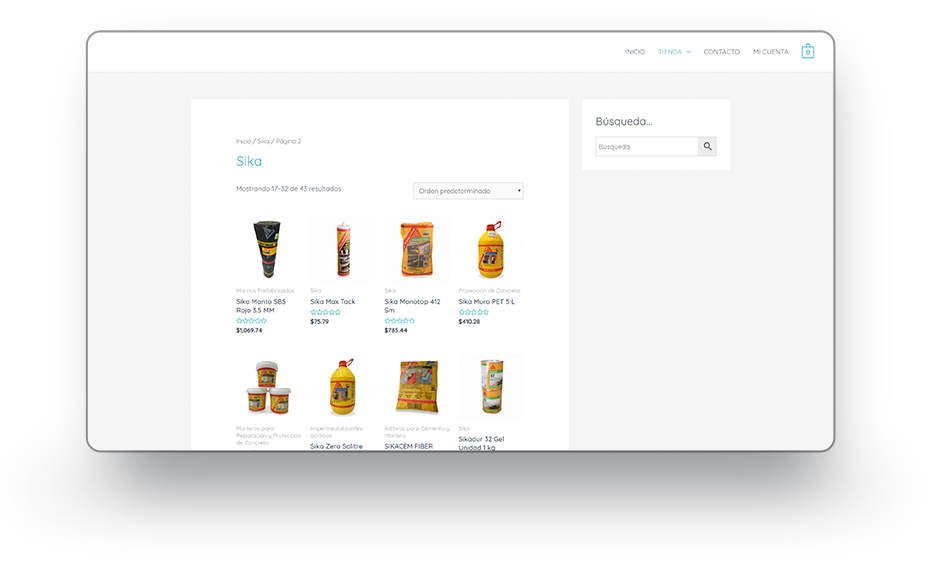
Task: Open the TIENDA dropdown chevron
Action: 688,52
